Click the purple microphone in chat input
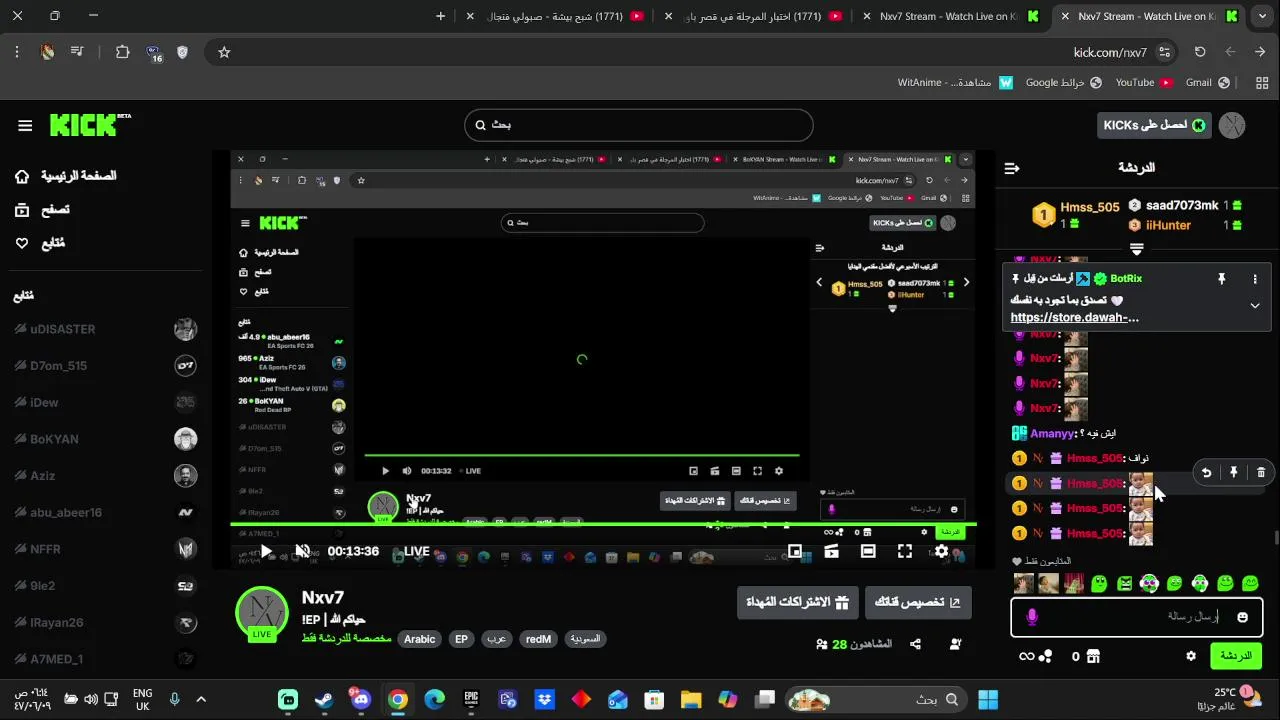The image size is (1280, 720). (1032, 617)
